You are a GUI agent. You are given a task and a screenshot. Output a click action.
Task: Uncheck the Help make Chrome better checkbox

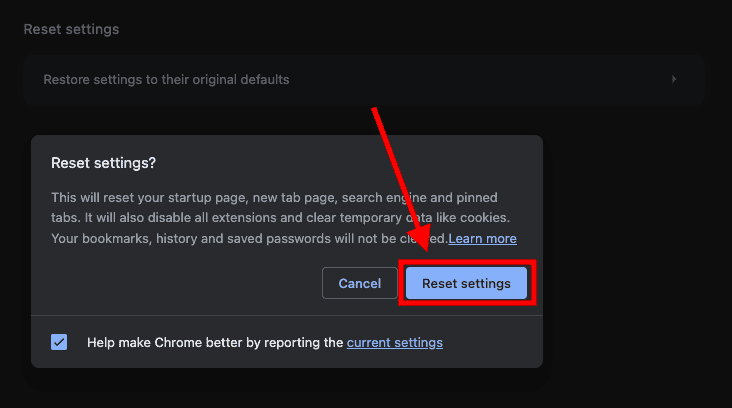[59, 342]
